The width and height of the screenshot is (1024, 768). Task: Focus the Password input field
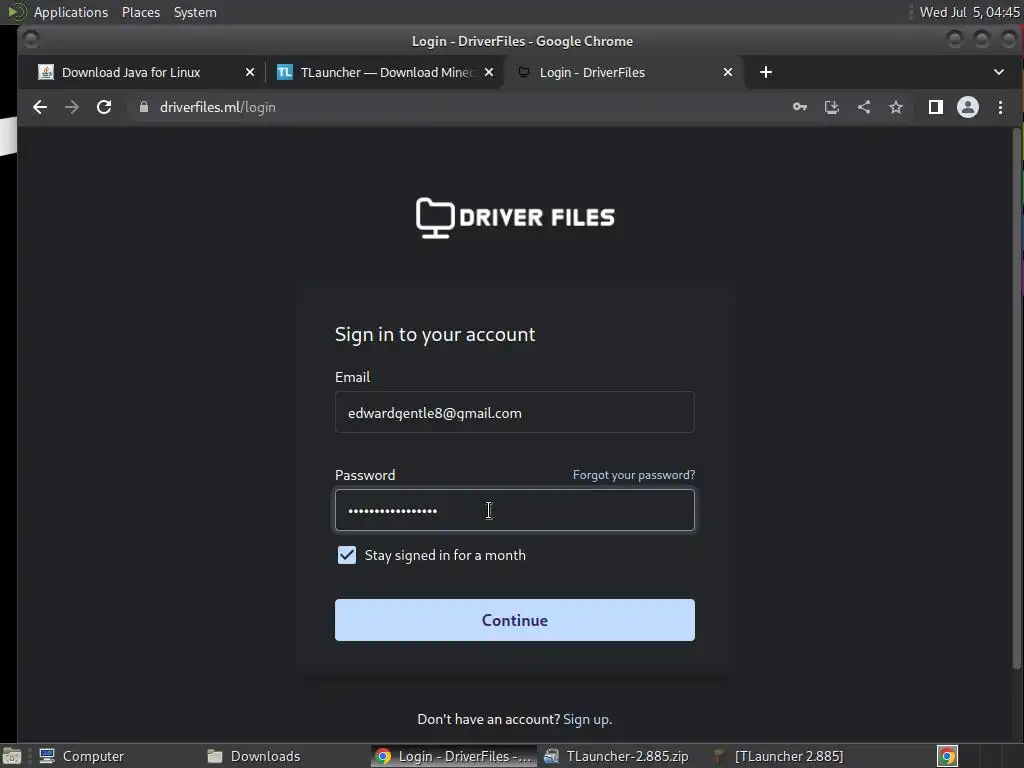(x=515, y=510)
